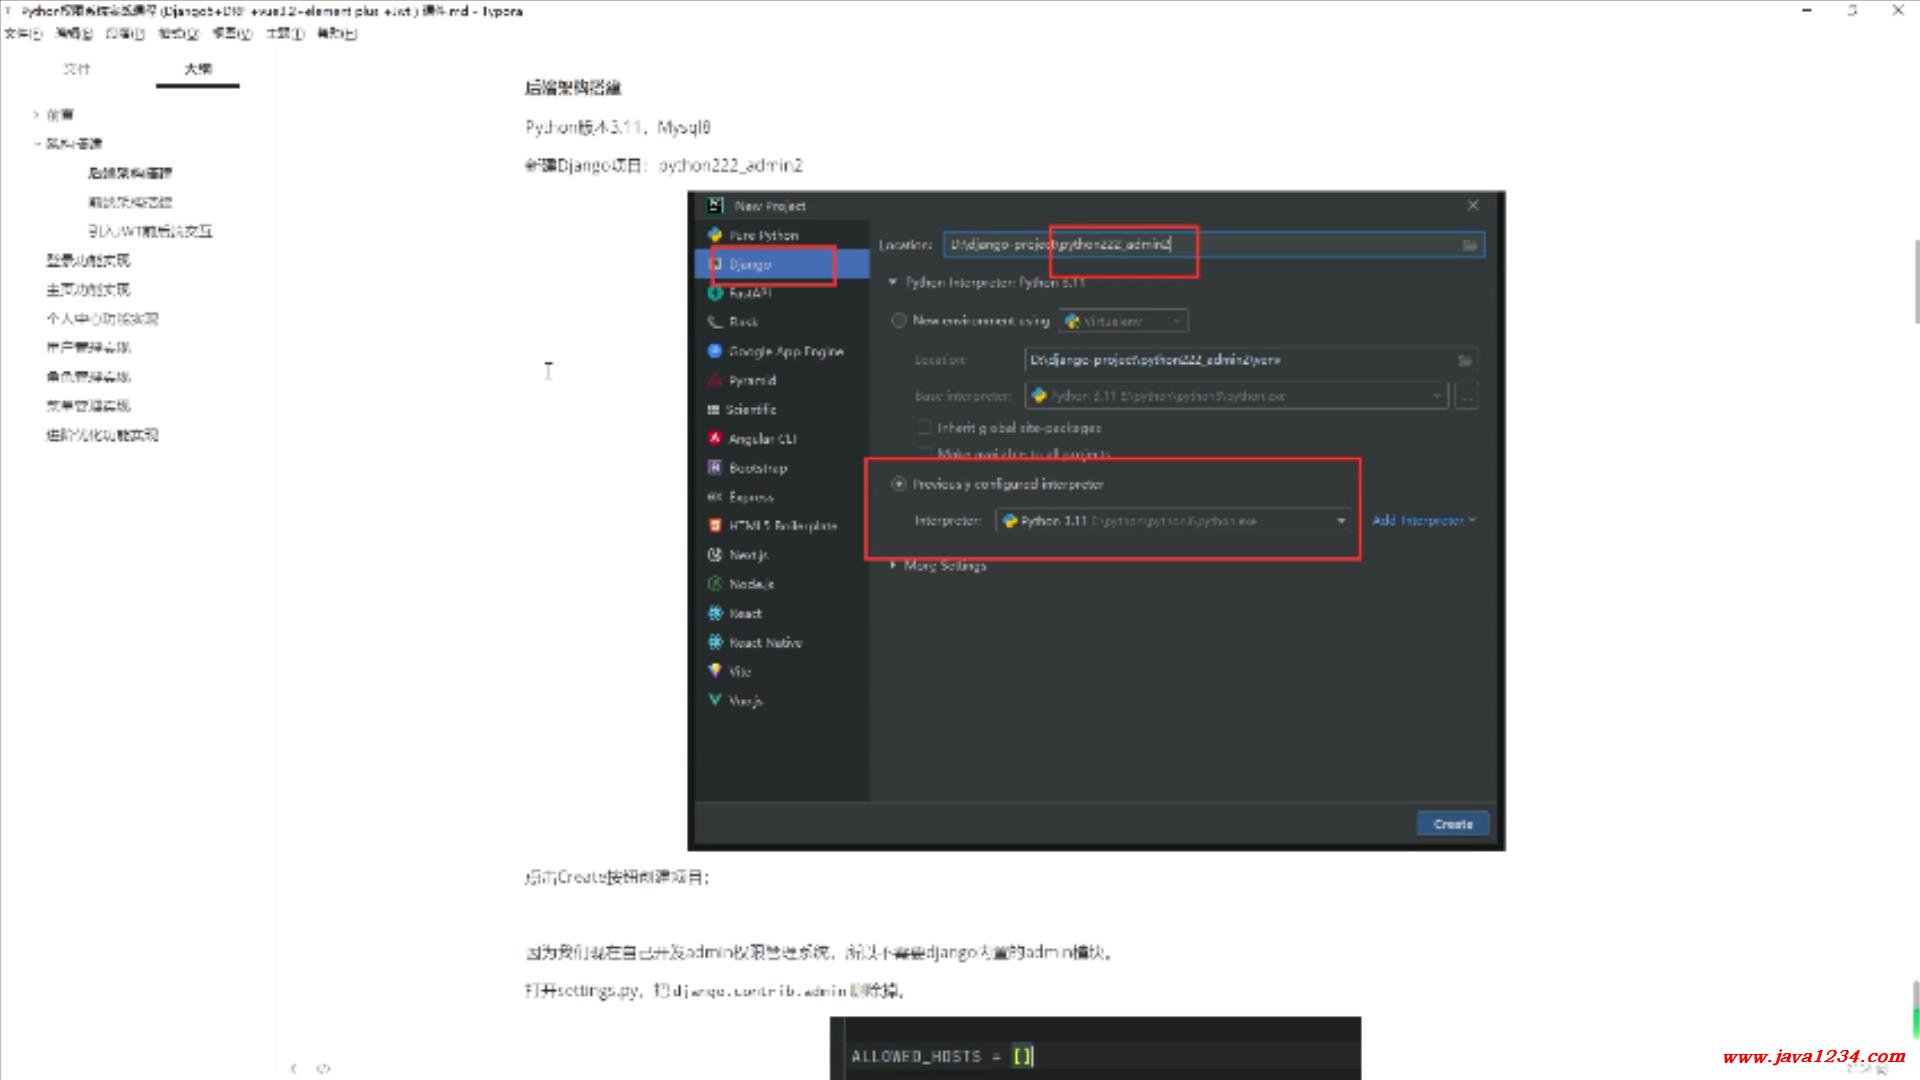Screen dimensions: 1920x1080
Task: Select the Vue.js project type icon
Action: (715, 700)
